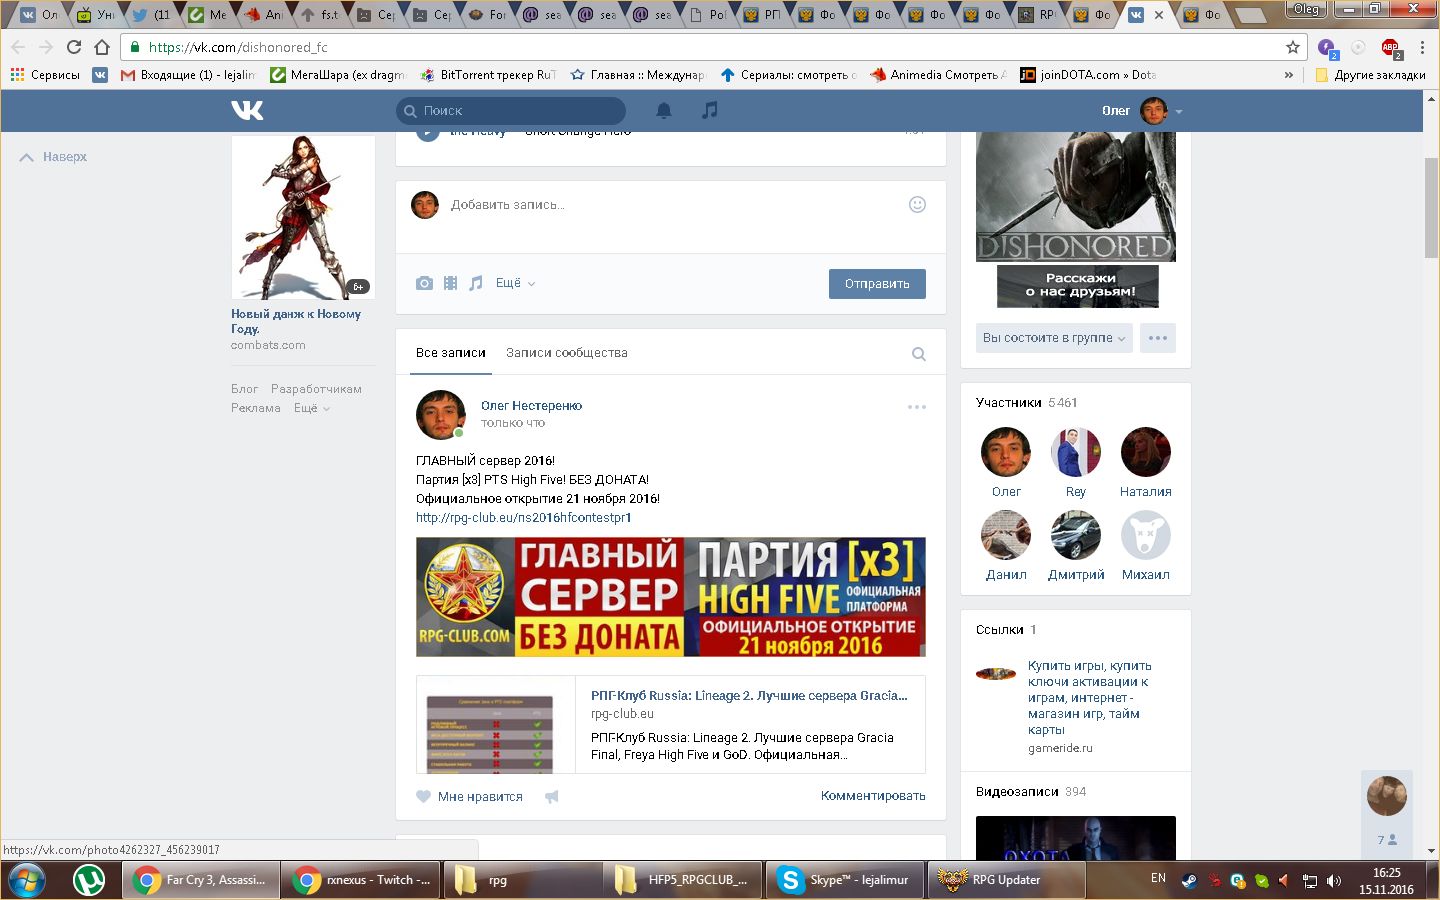
Task: Open the Adblock extension icon
Action: point(1390,47)
